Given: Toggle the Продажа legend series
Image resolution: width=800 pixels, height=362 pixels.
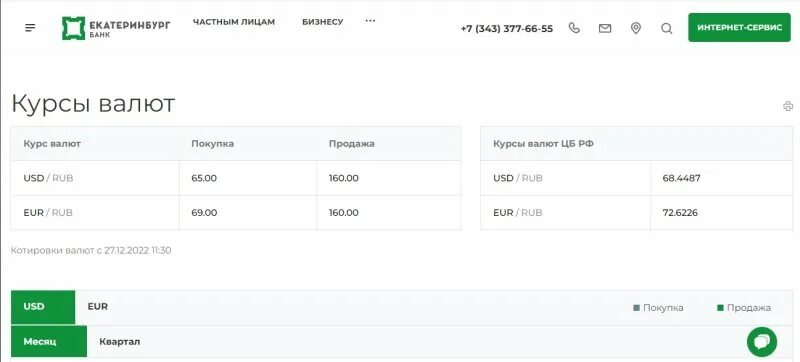Looking at the screenshot, I should [744, 308].
